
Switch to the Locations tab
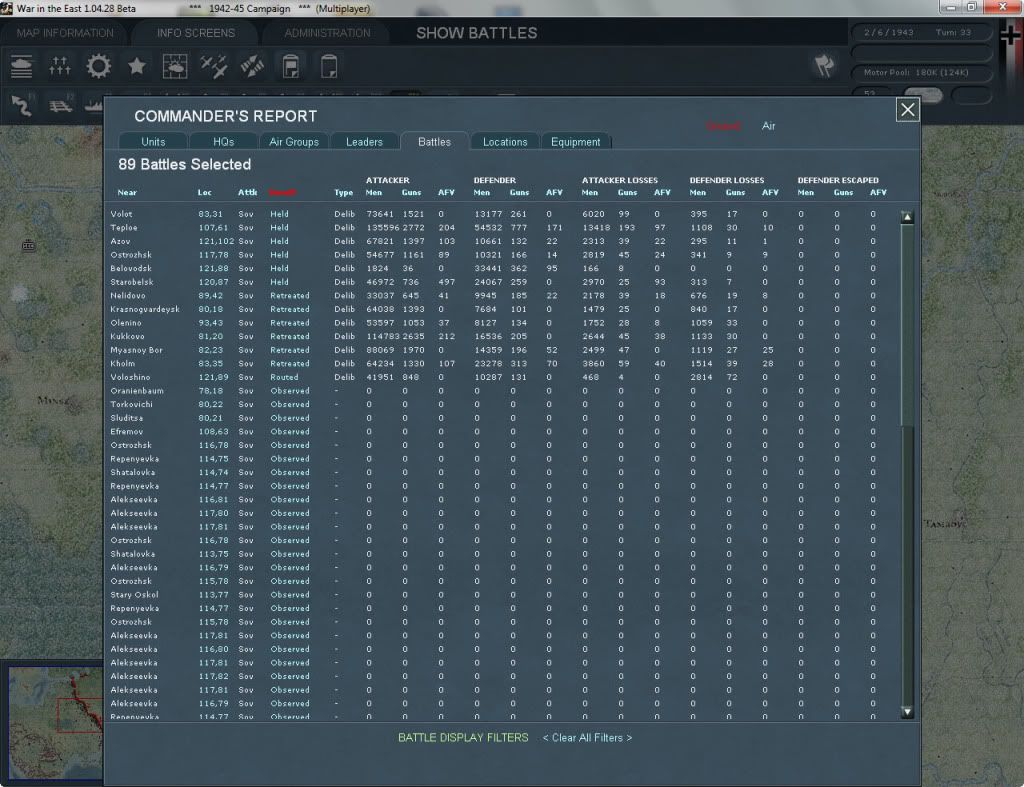[x=505, y=142]
